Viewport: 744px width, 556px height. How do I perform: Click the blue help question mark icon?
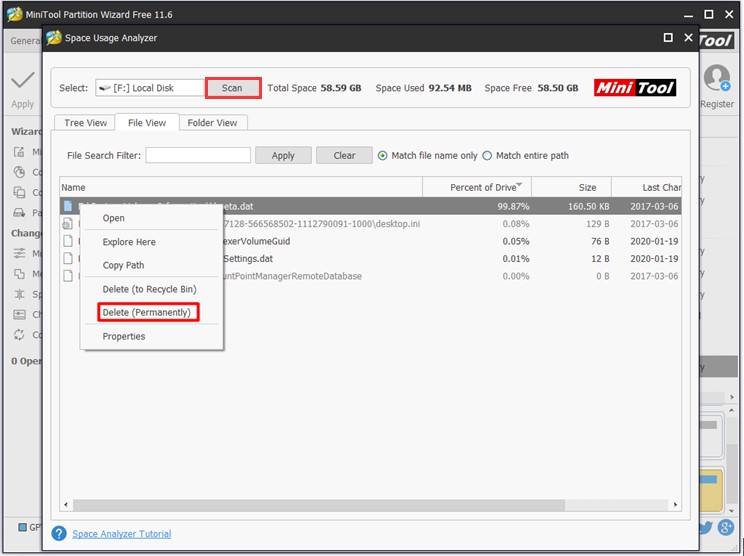pyautogui.click(x=59, y=534)
